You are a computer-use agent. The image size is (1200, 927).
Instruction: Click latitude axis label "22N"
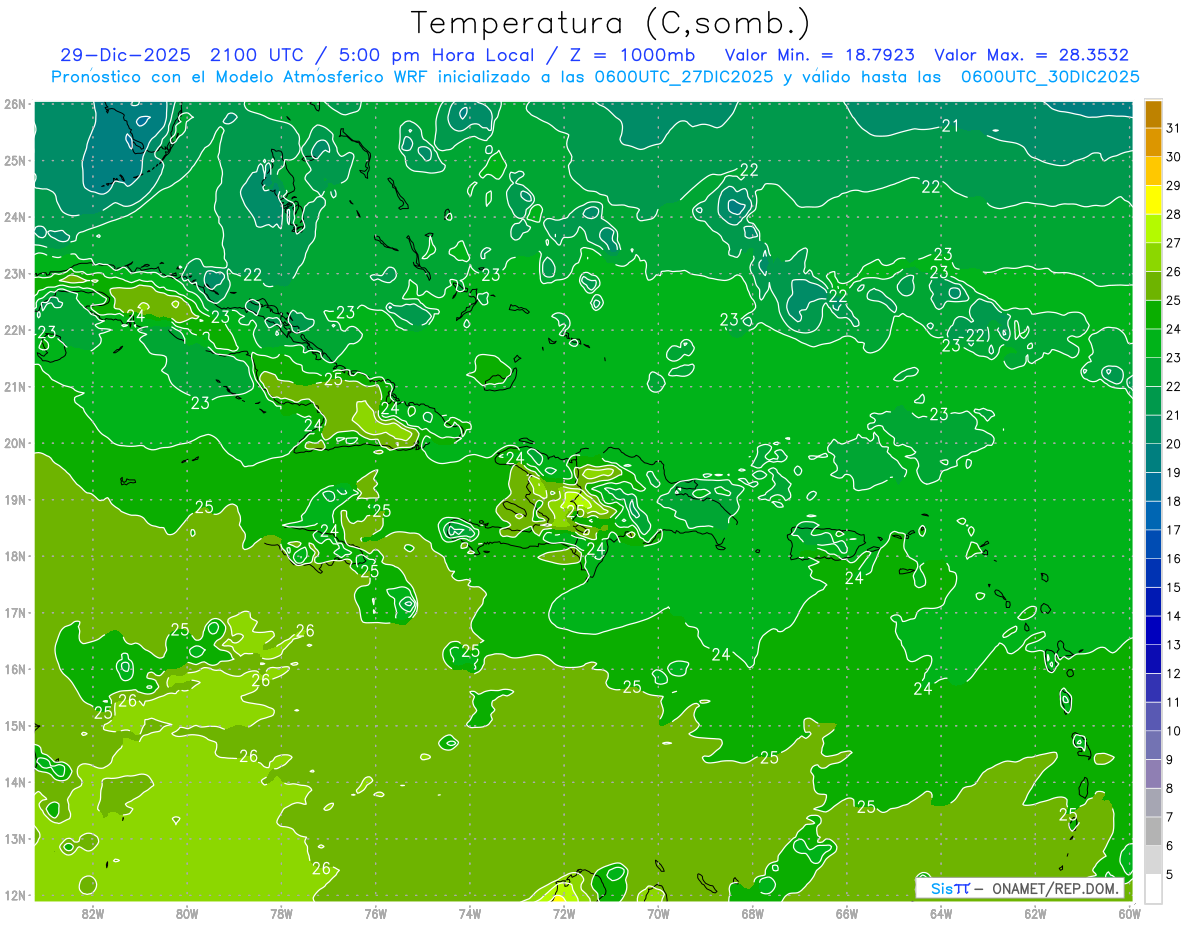[15, 330]
